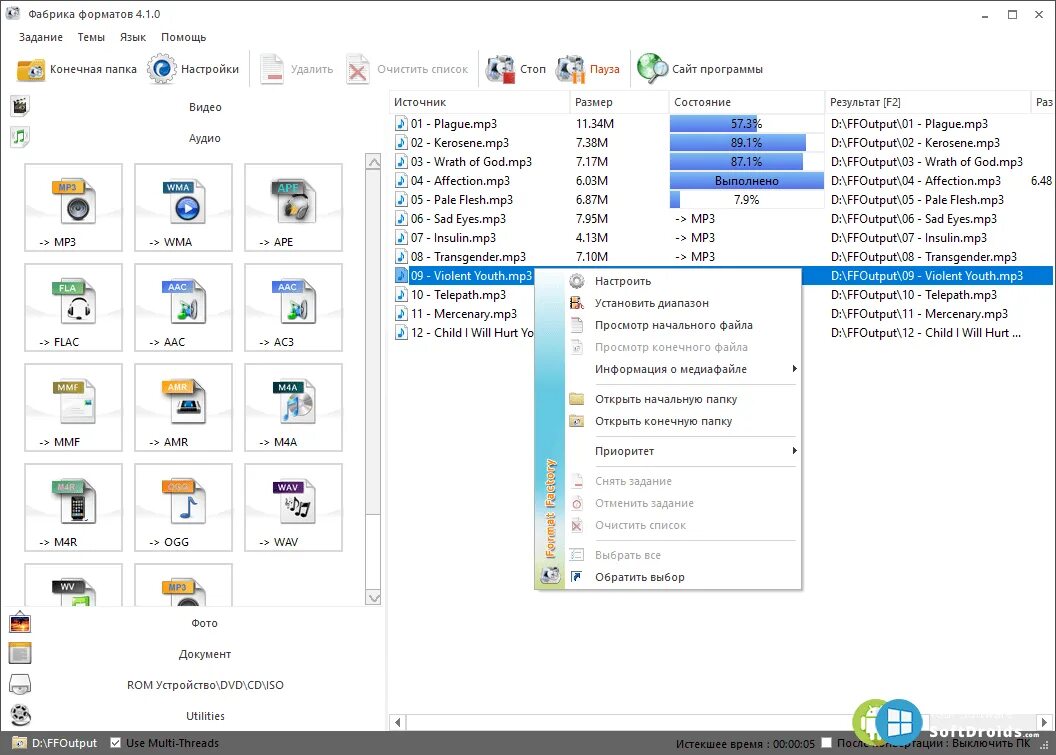The width and height of the screenshot is (1056, 755).
Task: Select the M4A conversion icon
Action: [293, 407]
